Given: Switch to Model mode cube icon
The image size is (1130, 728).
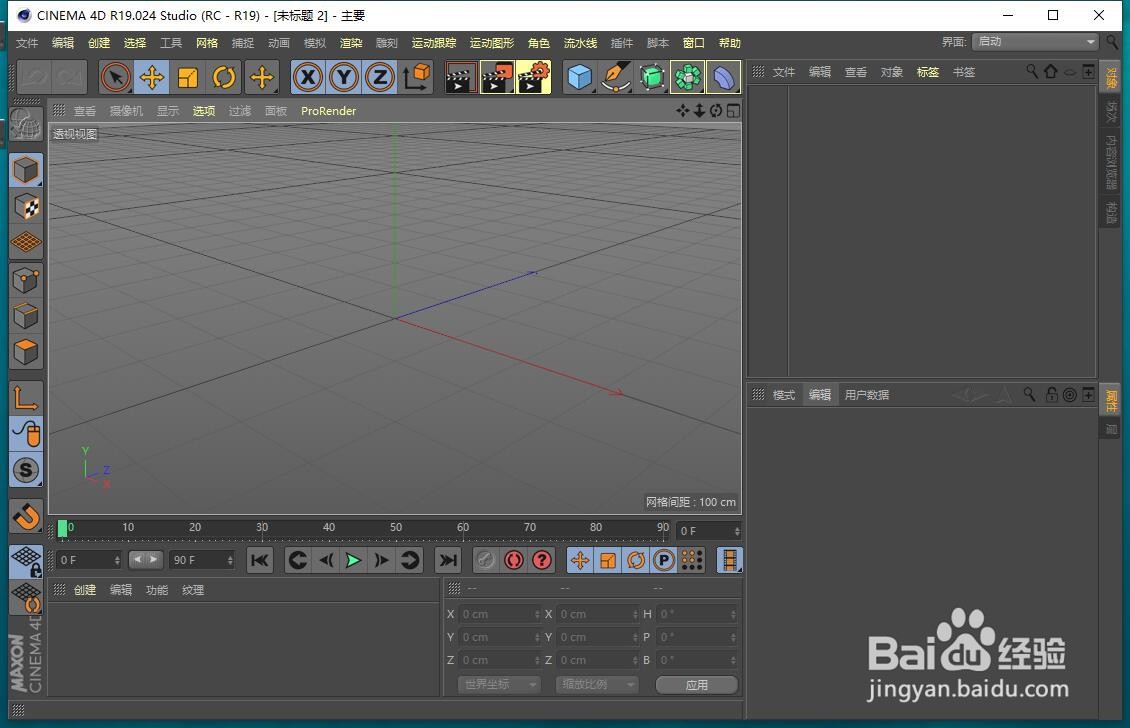Looking at the screenshot, I should [x=26, y=171].
